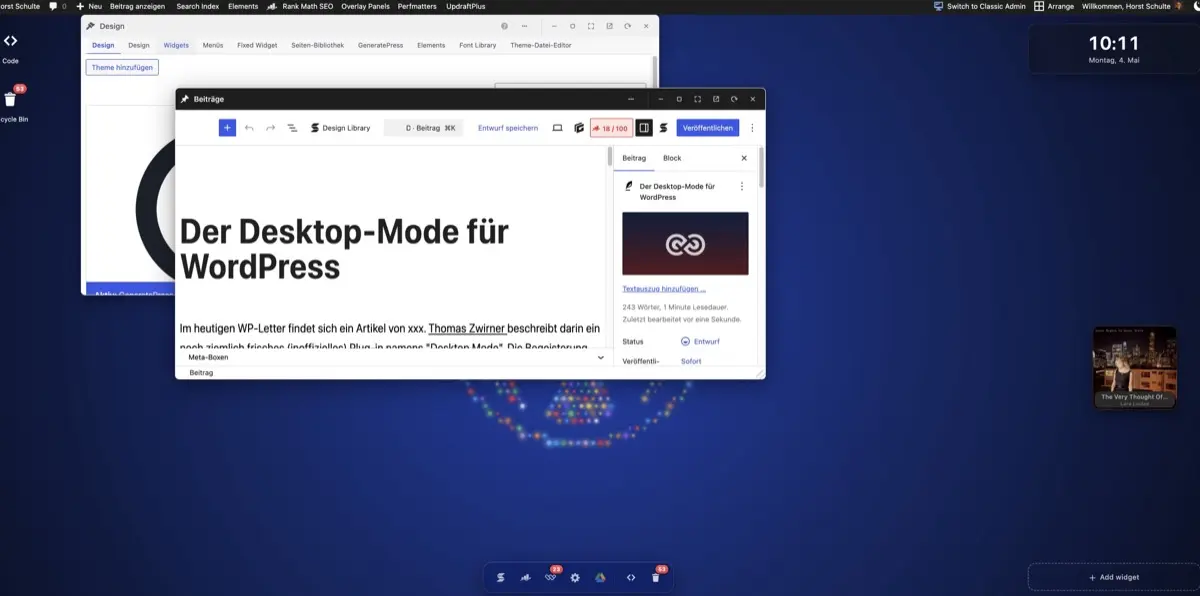Click the cube icon beside the preview icon
Screen dimensions: 1200x596
(579, 128)
